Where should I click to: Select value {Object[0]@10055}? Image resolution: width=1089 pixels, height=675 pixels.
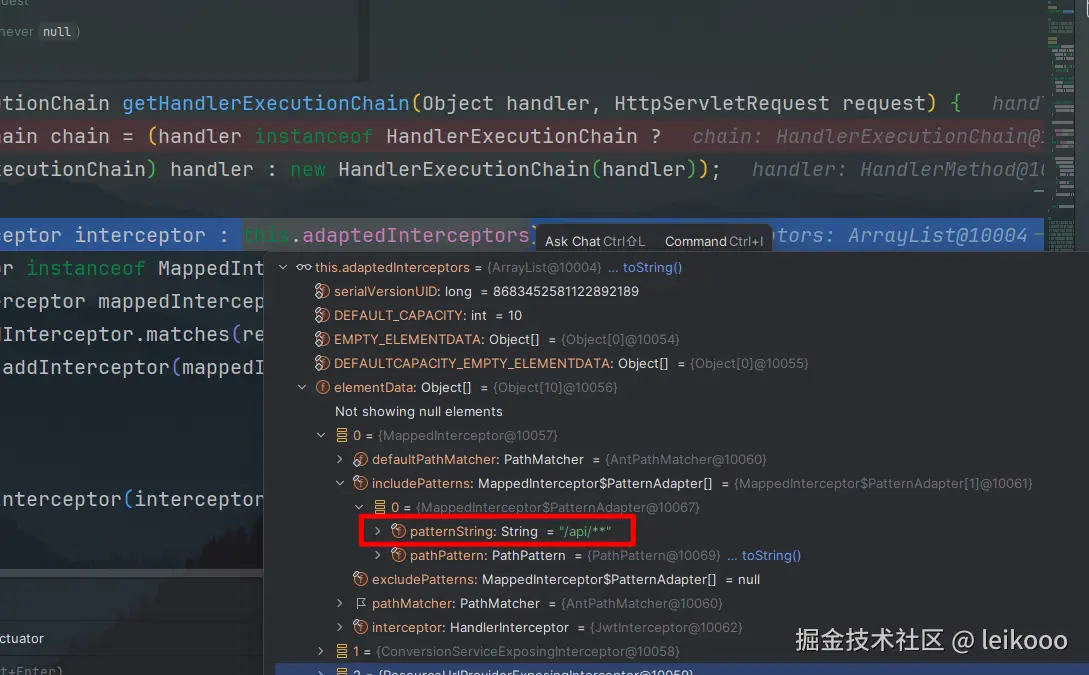point(749,363)
